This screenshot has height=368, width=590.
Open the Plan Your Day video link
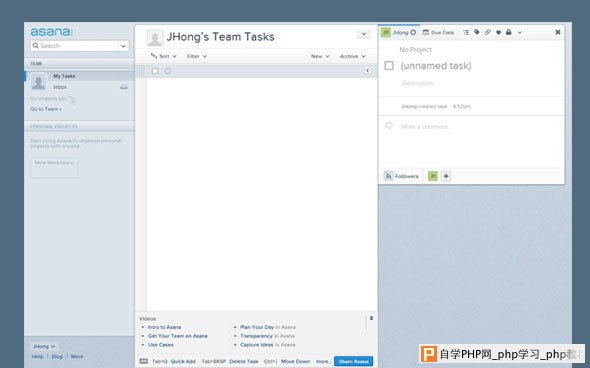tap(257, 327)
